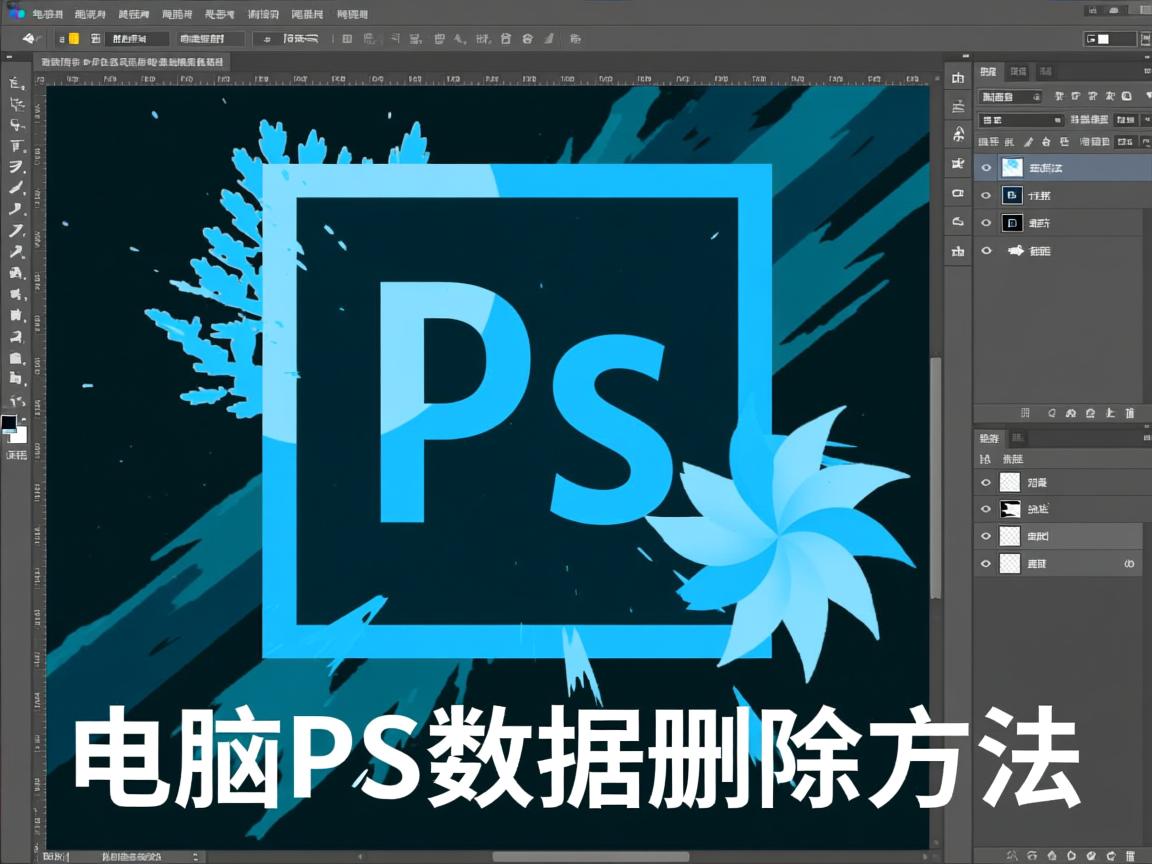Toggle the eye icon on the bottom layer row
1152x864 pixels.
pyautogui.click(x=986, y=251)
